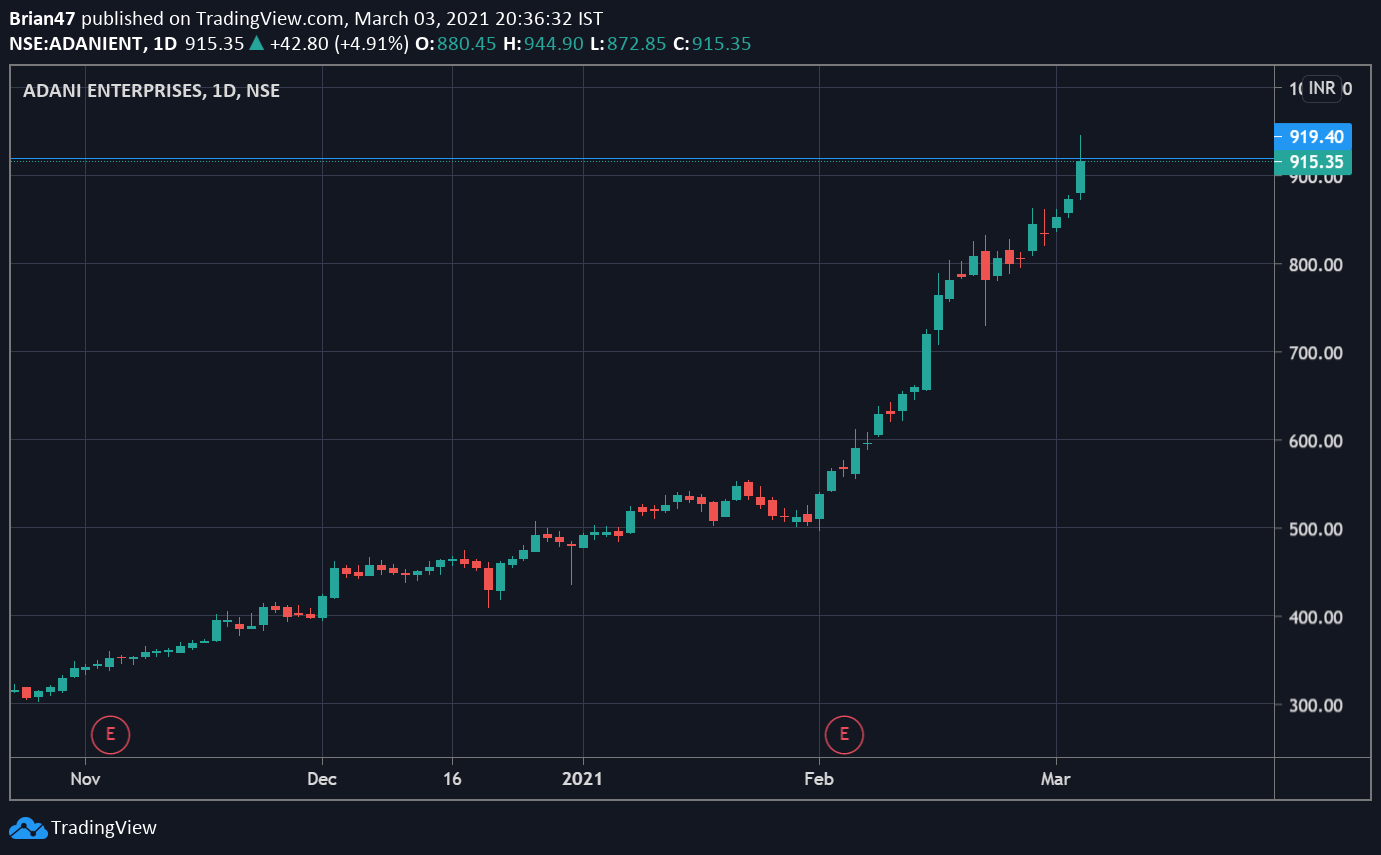Click the 500.00 price axis label
The image size is (1381, 855).
1315,529
